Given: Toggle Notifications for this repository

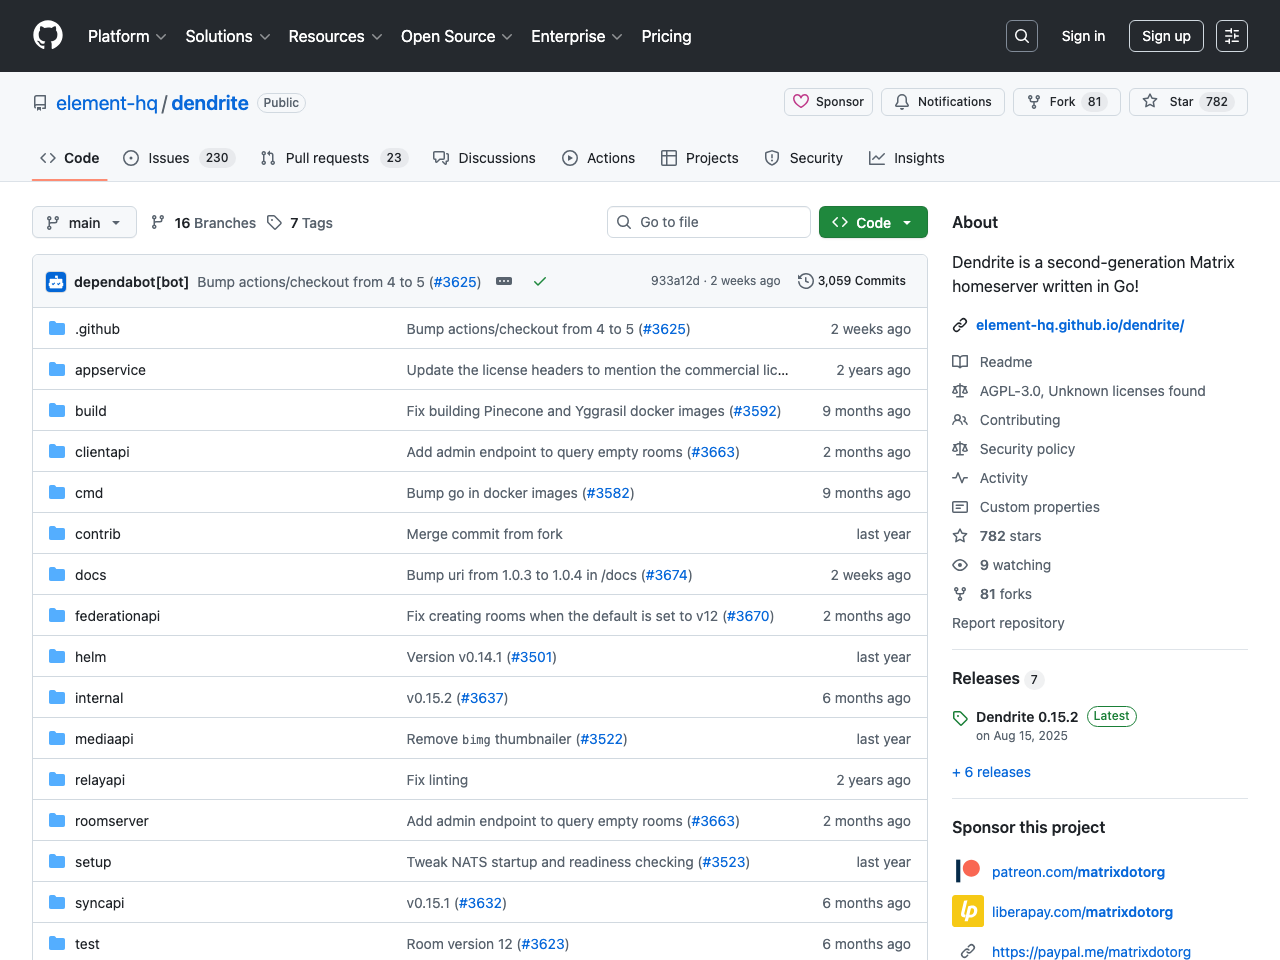Looking at the screenshot, I should click(943, 102).
